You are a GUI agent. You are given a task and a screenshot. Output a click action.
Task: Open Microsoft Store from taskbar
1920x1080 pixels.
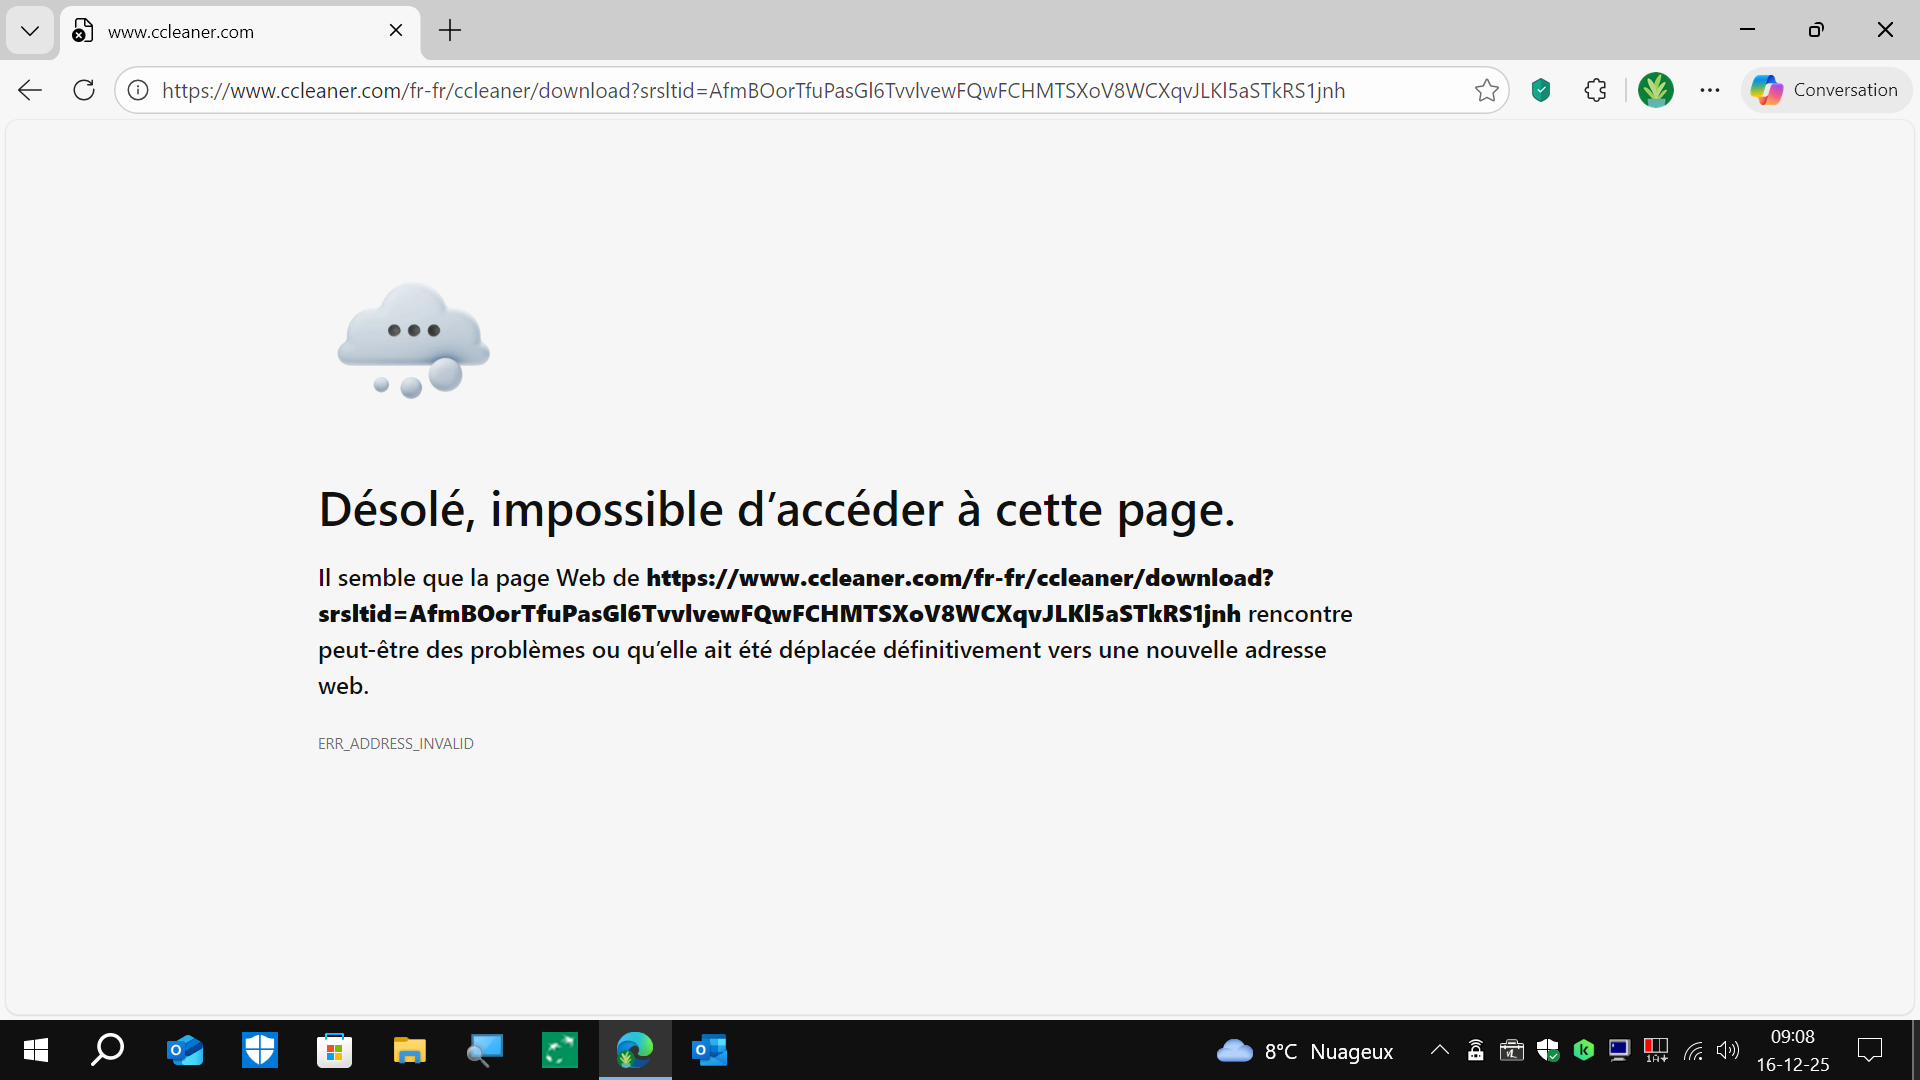(334, 1050)
